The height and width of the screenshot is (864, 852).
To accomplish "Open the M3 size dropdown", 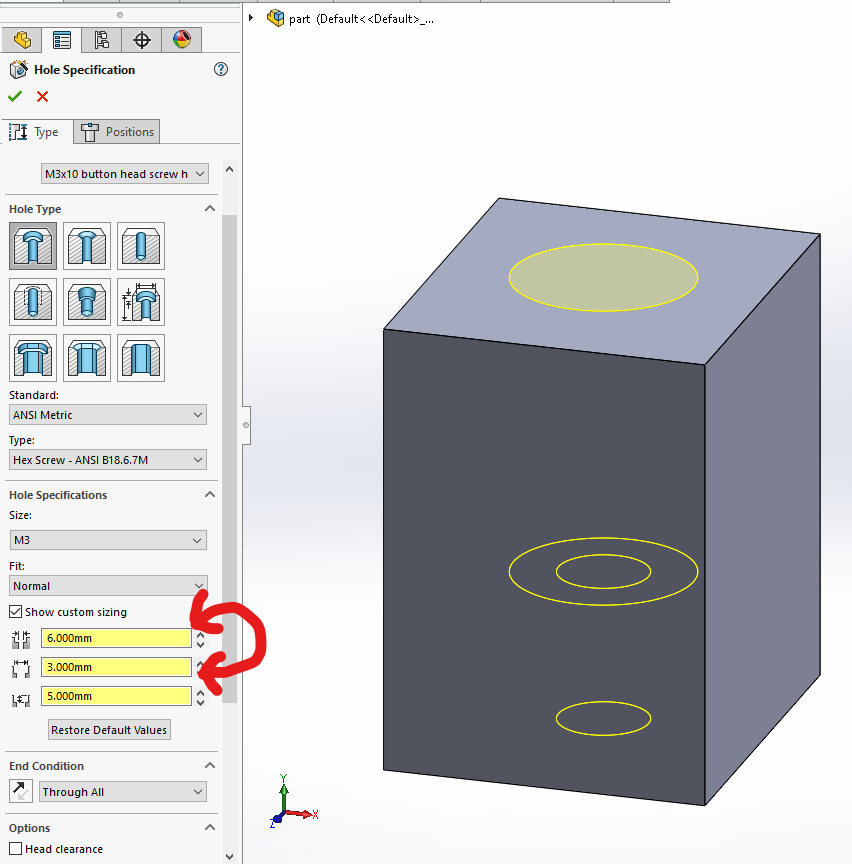I will click(108, 540).
